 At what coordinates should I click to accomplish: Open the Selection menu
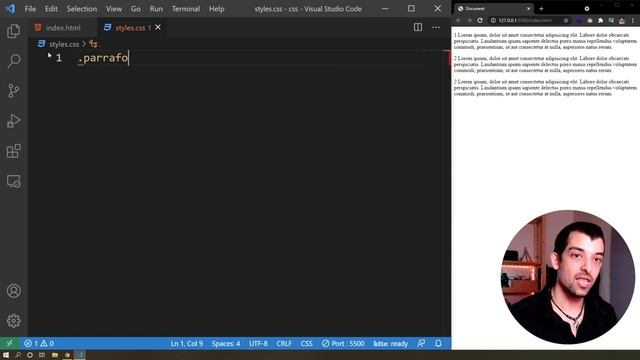click(82, 9)
